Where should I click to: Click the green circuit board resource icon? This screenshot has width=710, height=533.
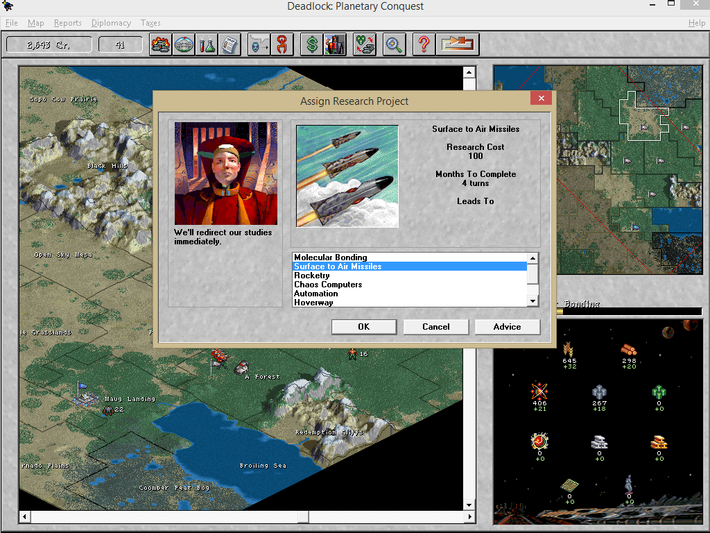(569, 486)
